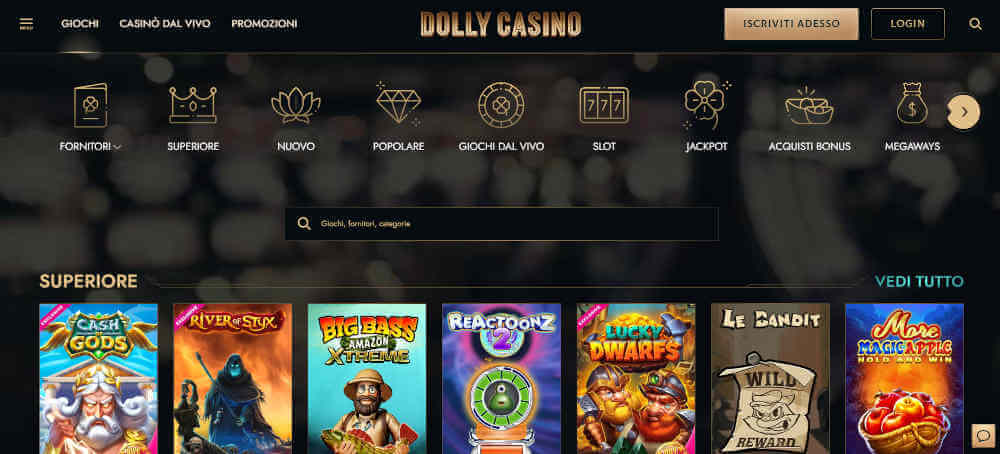The image size is (1000, 454).
Task: Choose the Nuovo lotus icon
Action: point(296,105)
